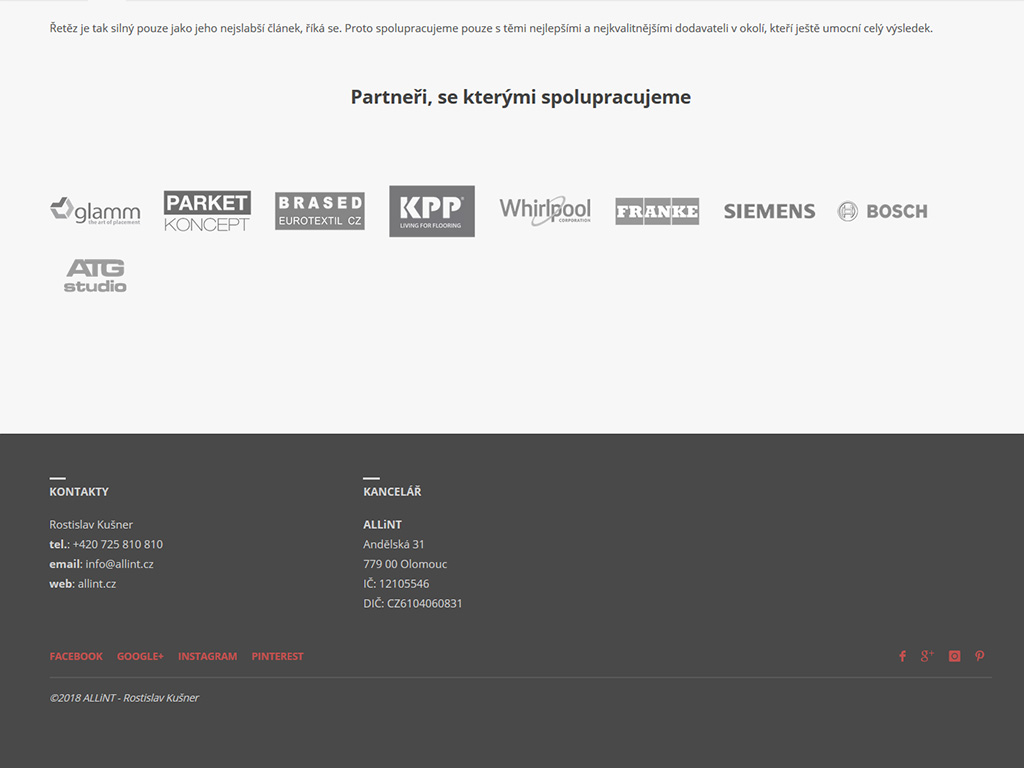Click the '©2018 ALLiNT - Rostislav Kušner' copyright line
The width and height of the screenshot is (1024, 768).
click(124, 698)
